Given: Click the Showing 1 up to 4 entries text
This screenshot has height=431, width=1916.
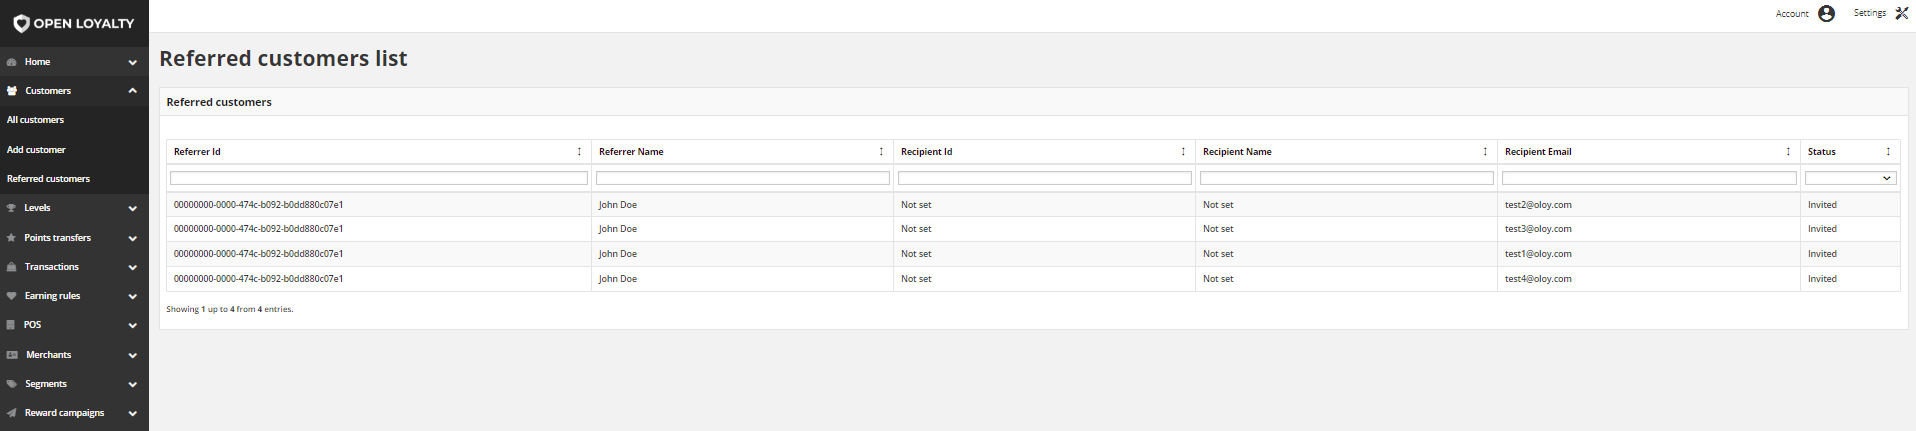Looking at the screenshot, I should [x=230, y=310].
